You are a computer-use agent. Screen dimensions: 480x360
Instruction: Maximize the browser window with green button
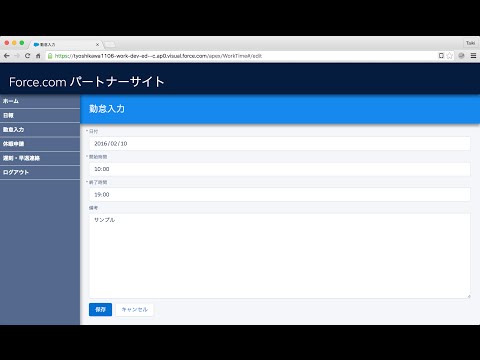click(x=22, y=43)
